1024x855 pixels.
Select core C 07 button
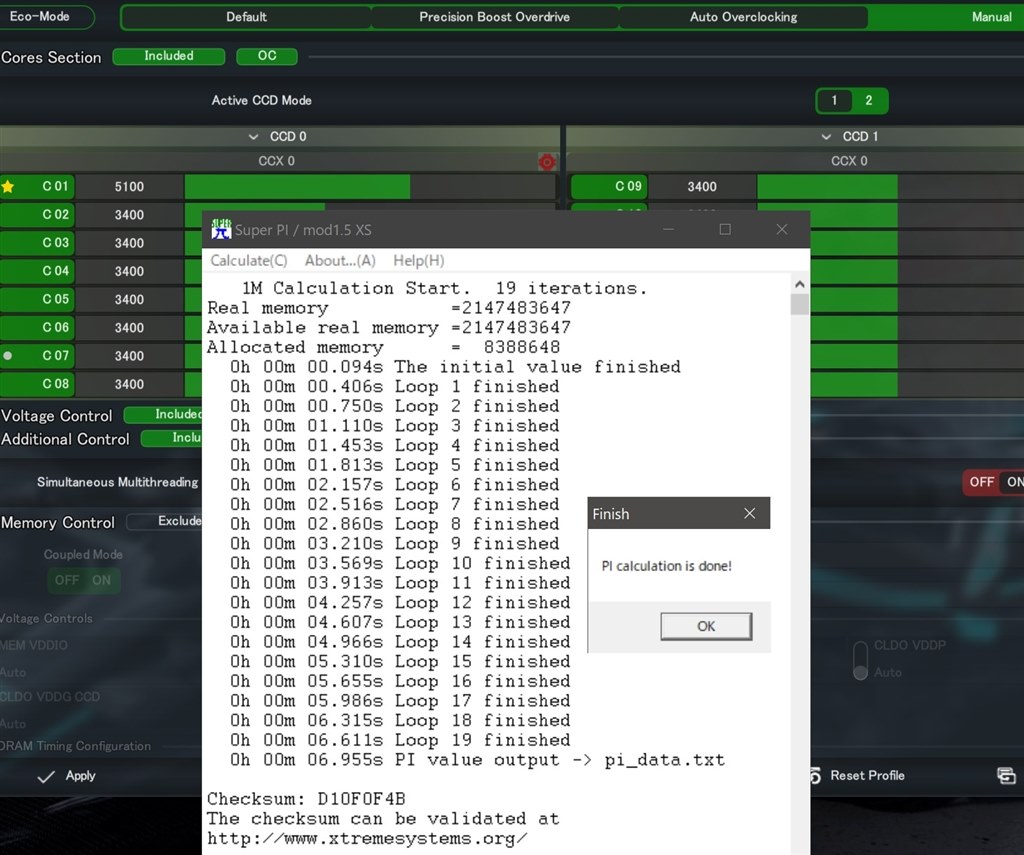pos(37,356)
